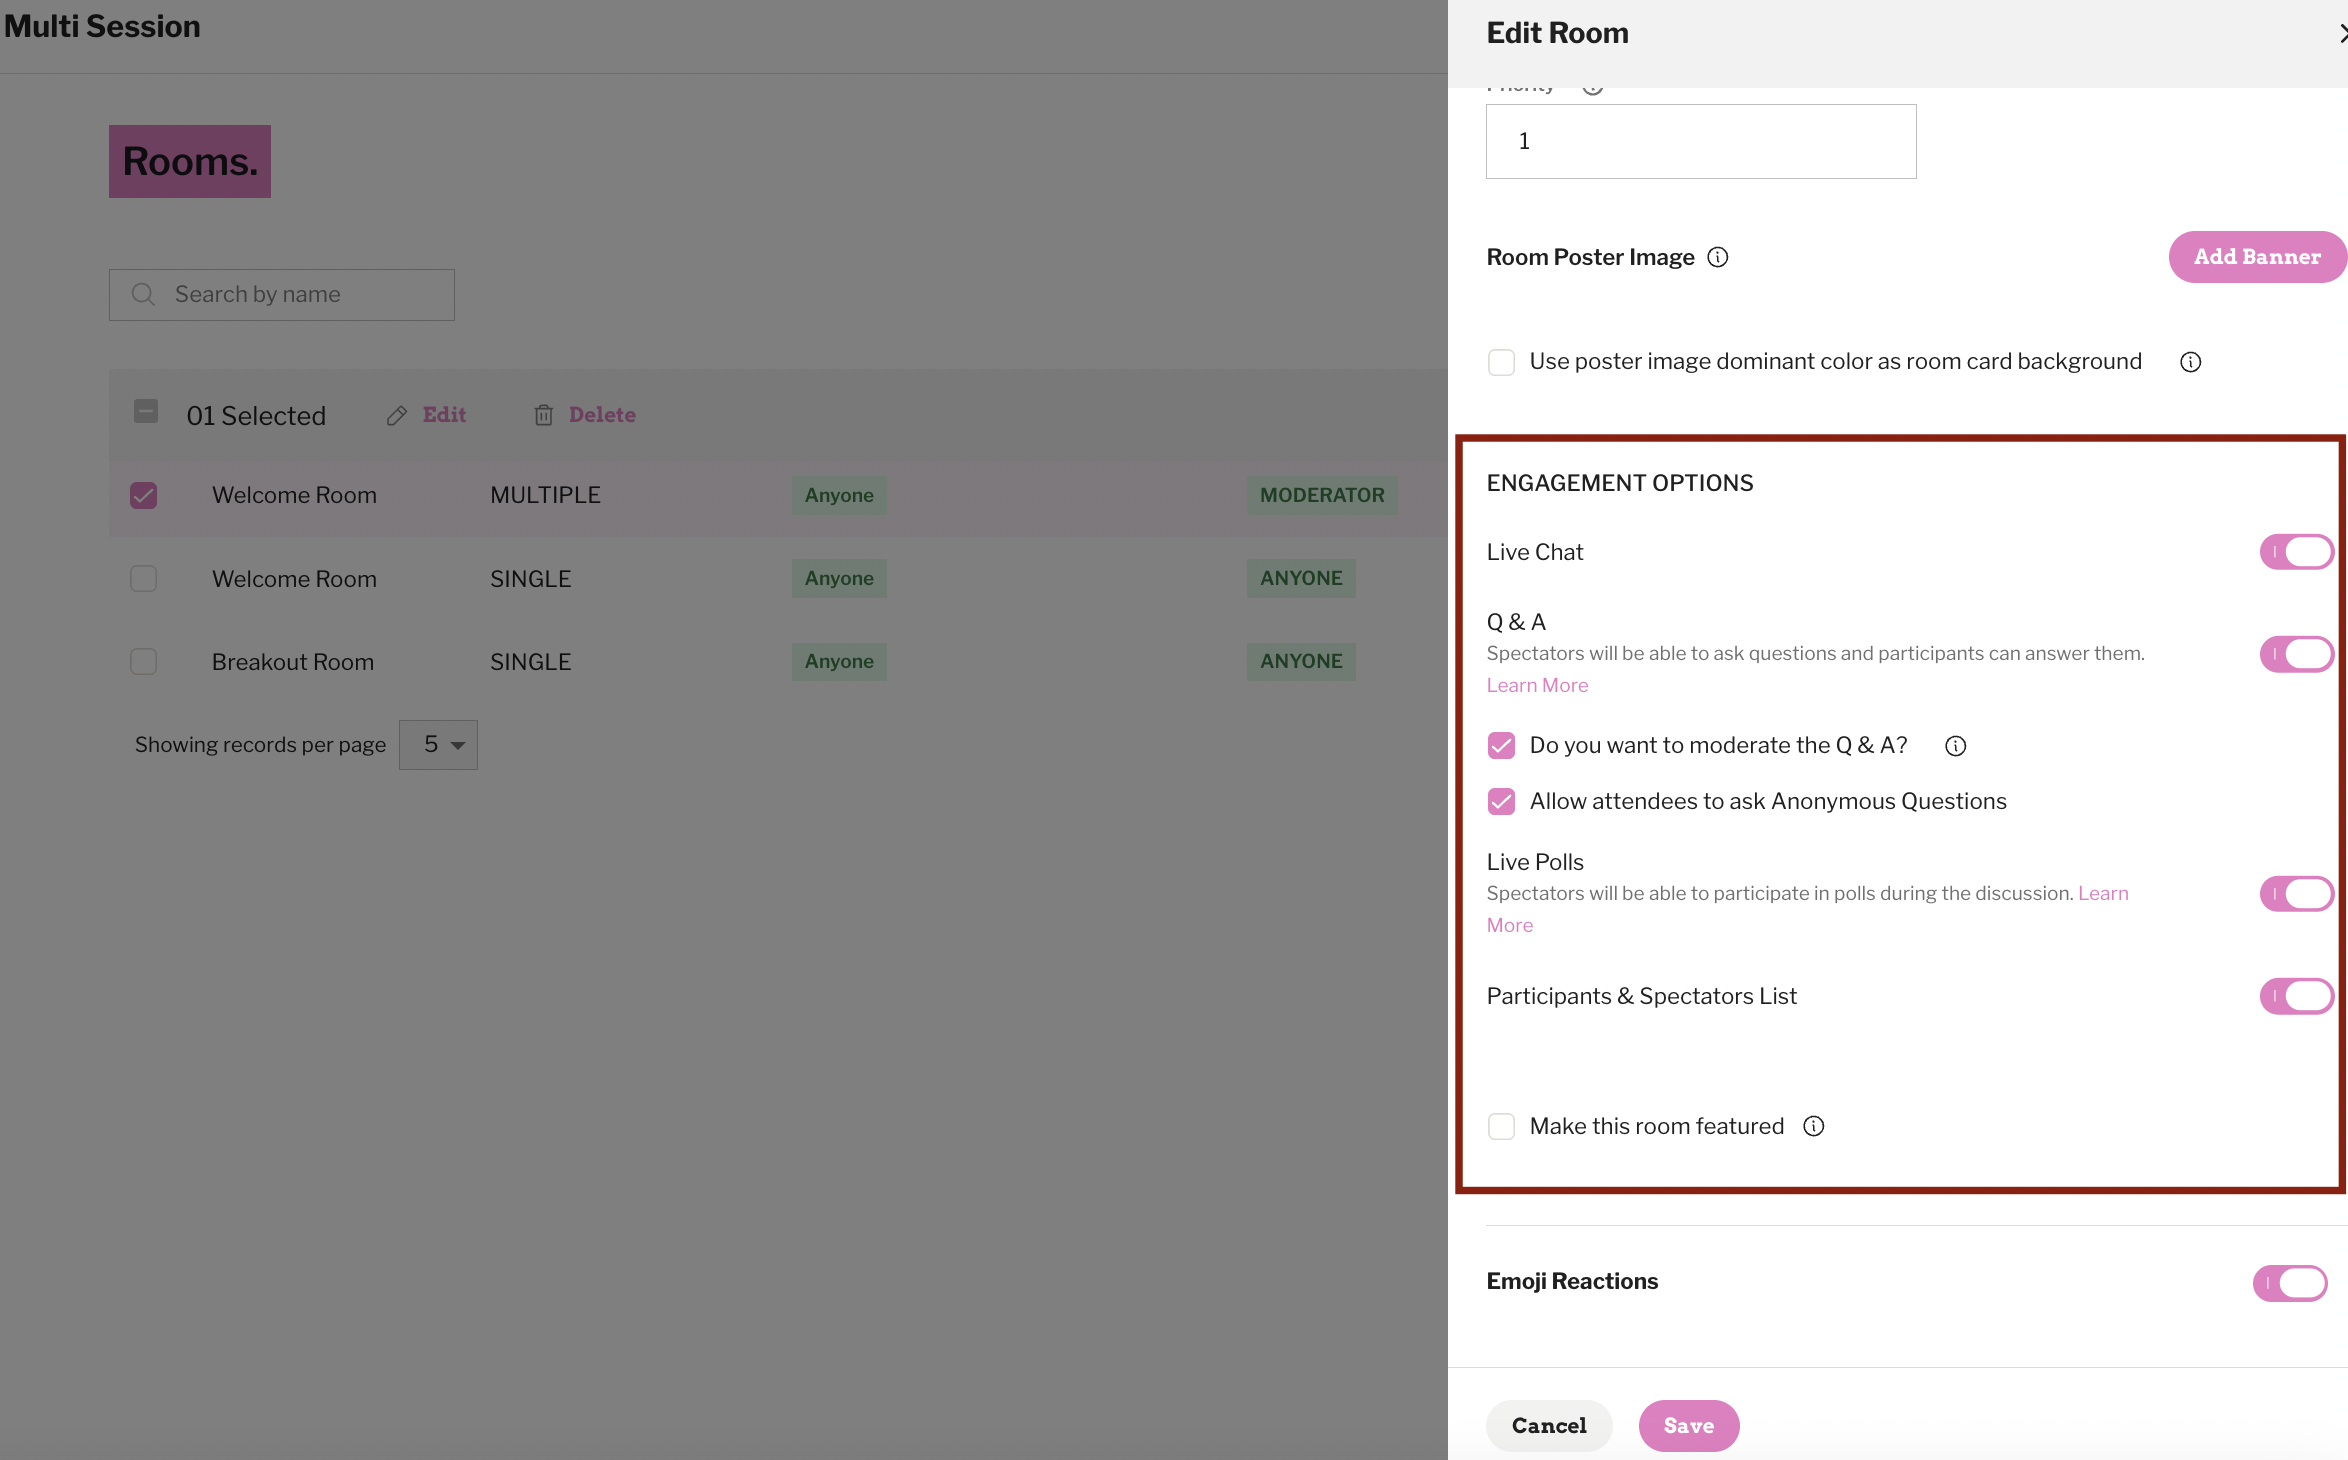2348x1460 pixels.
Task: Click the 01 Selected label
Action: point(256,416)
